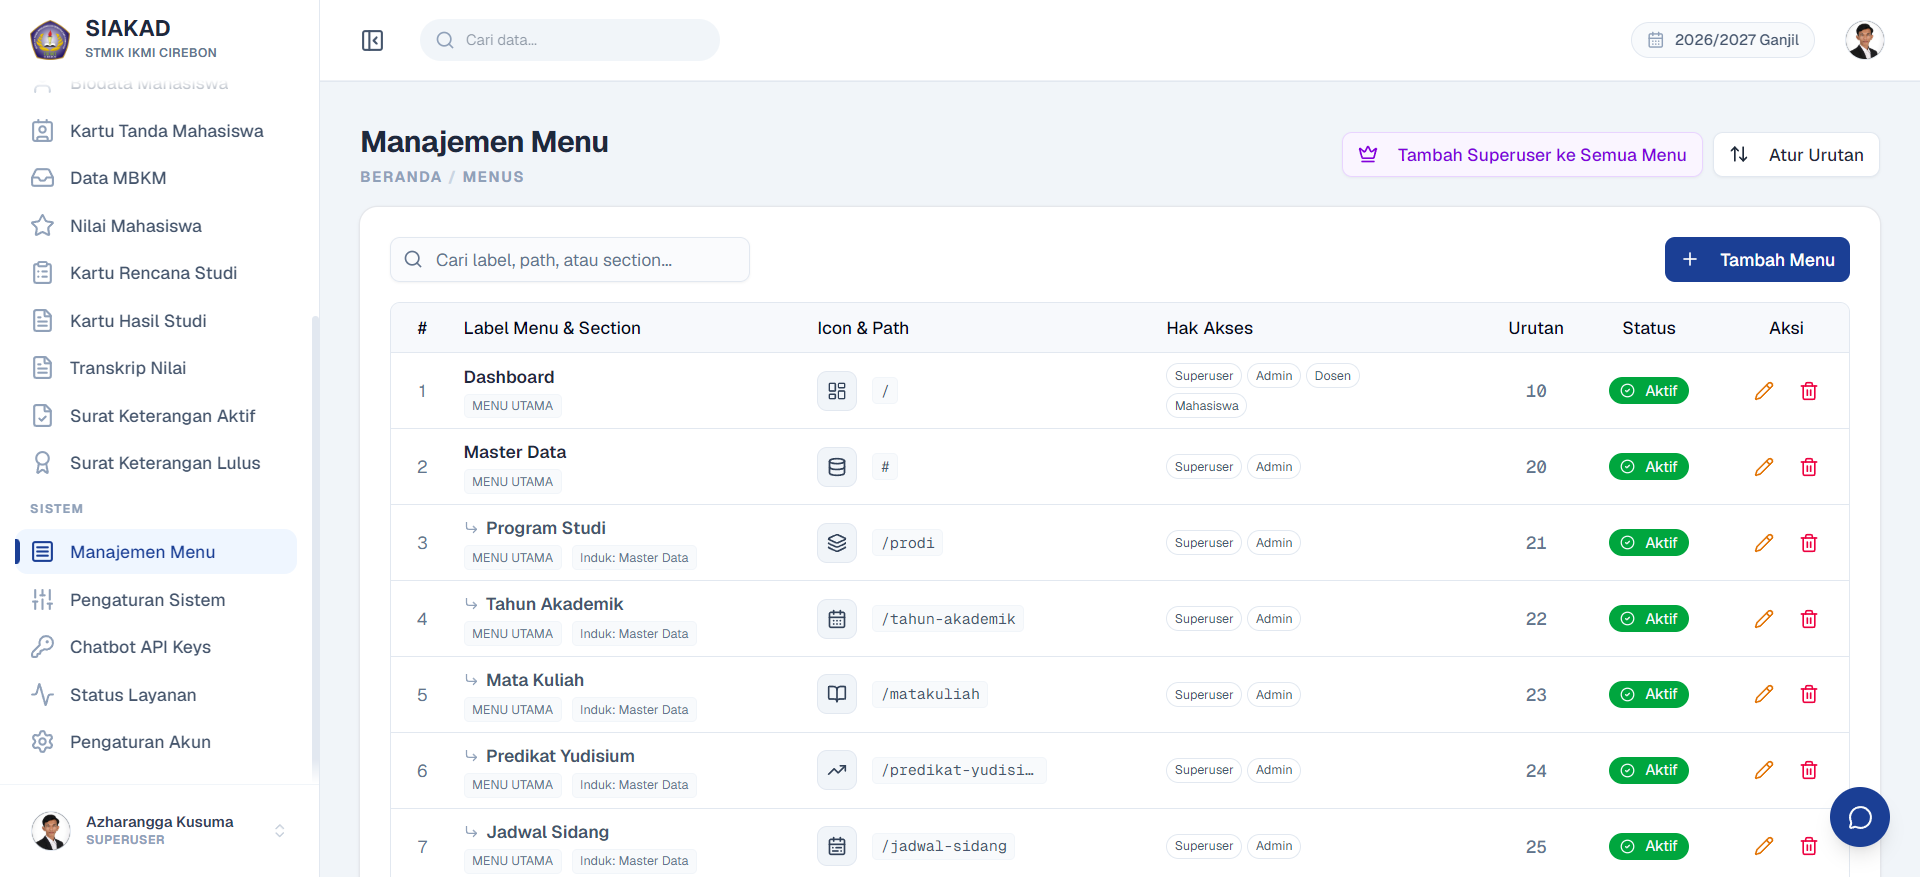Viewport: 1920px width, 877px height.
Task: Delete the Tahun Akademik menu row
Action: coord(1808,619)
